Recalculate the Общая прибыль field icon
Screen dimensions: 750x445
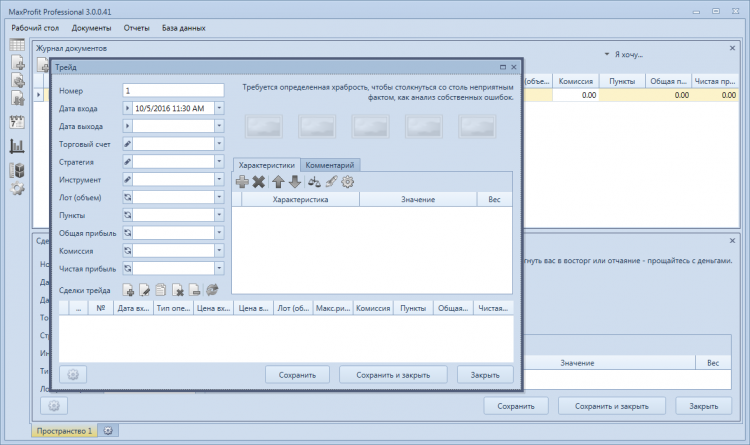coord(128,233)
